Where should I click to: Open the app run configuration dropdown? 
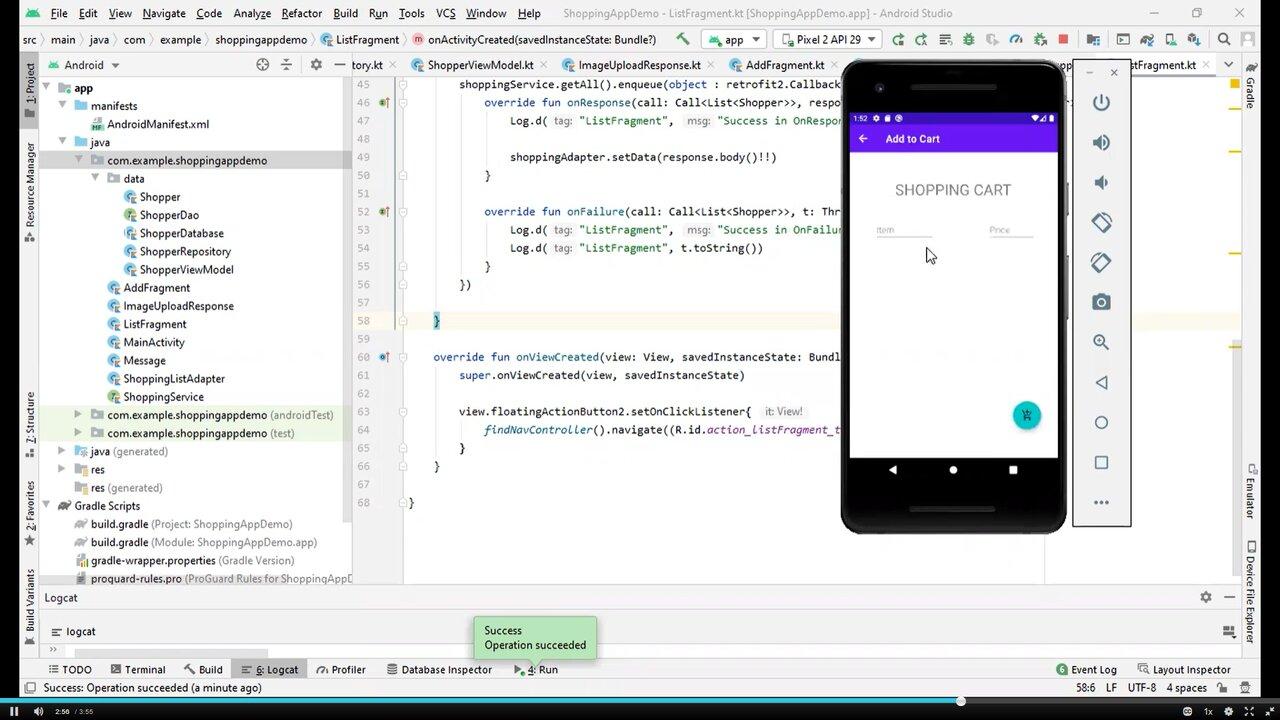734,40
